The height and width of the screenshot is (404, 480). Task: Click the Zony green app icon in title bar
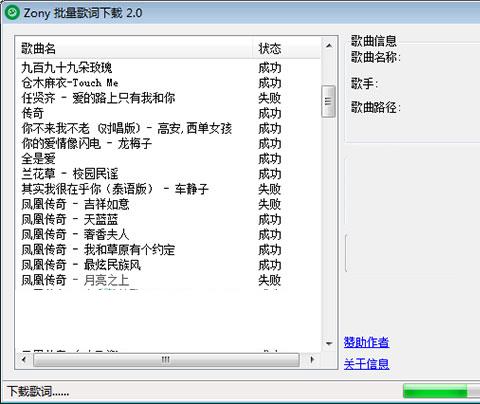[x=12, y=13]
